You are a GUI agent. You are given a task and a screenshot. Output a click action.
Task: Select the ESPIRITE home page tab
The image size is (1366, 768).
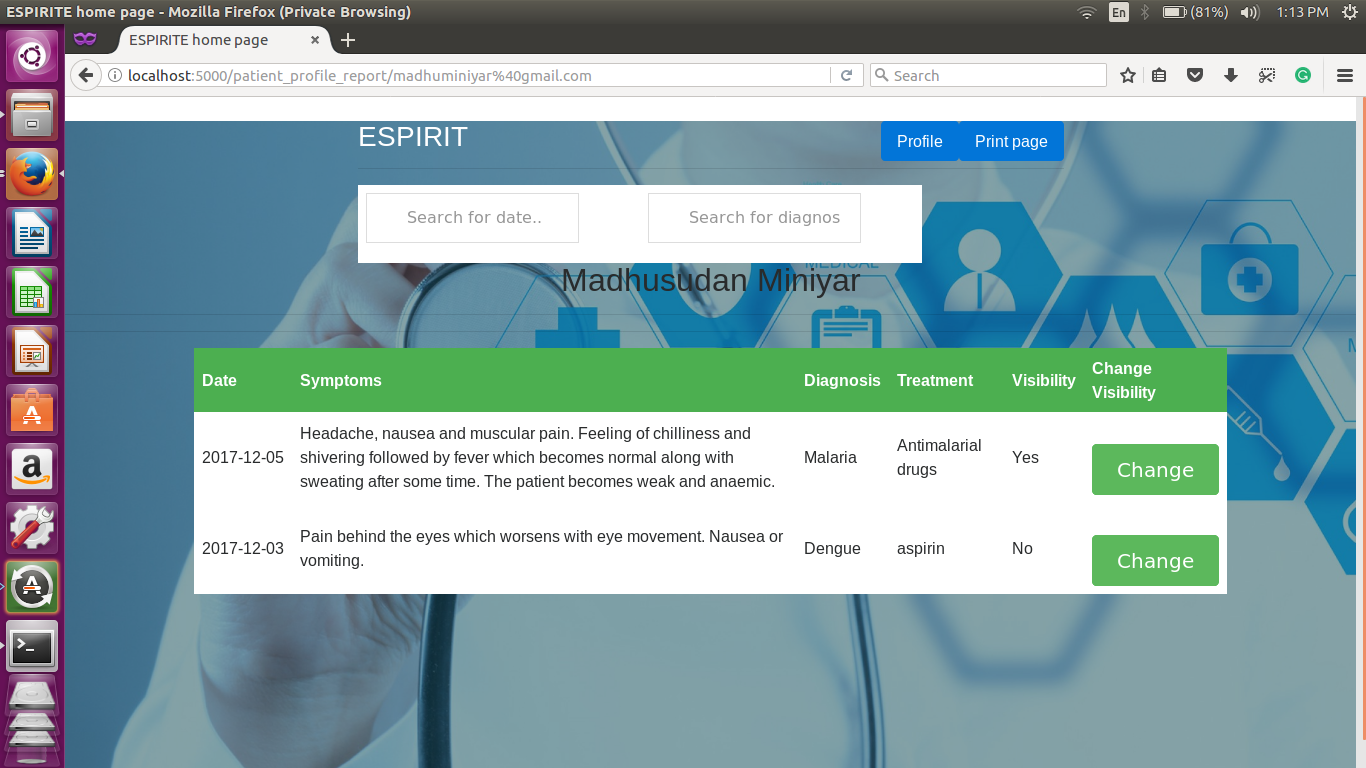point(224,40)
